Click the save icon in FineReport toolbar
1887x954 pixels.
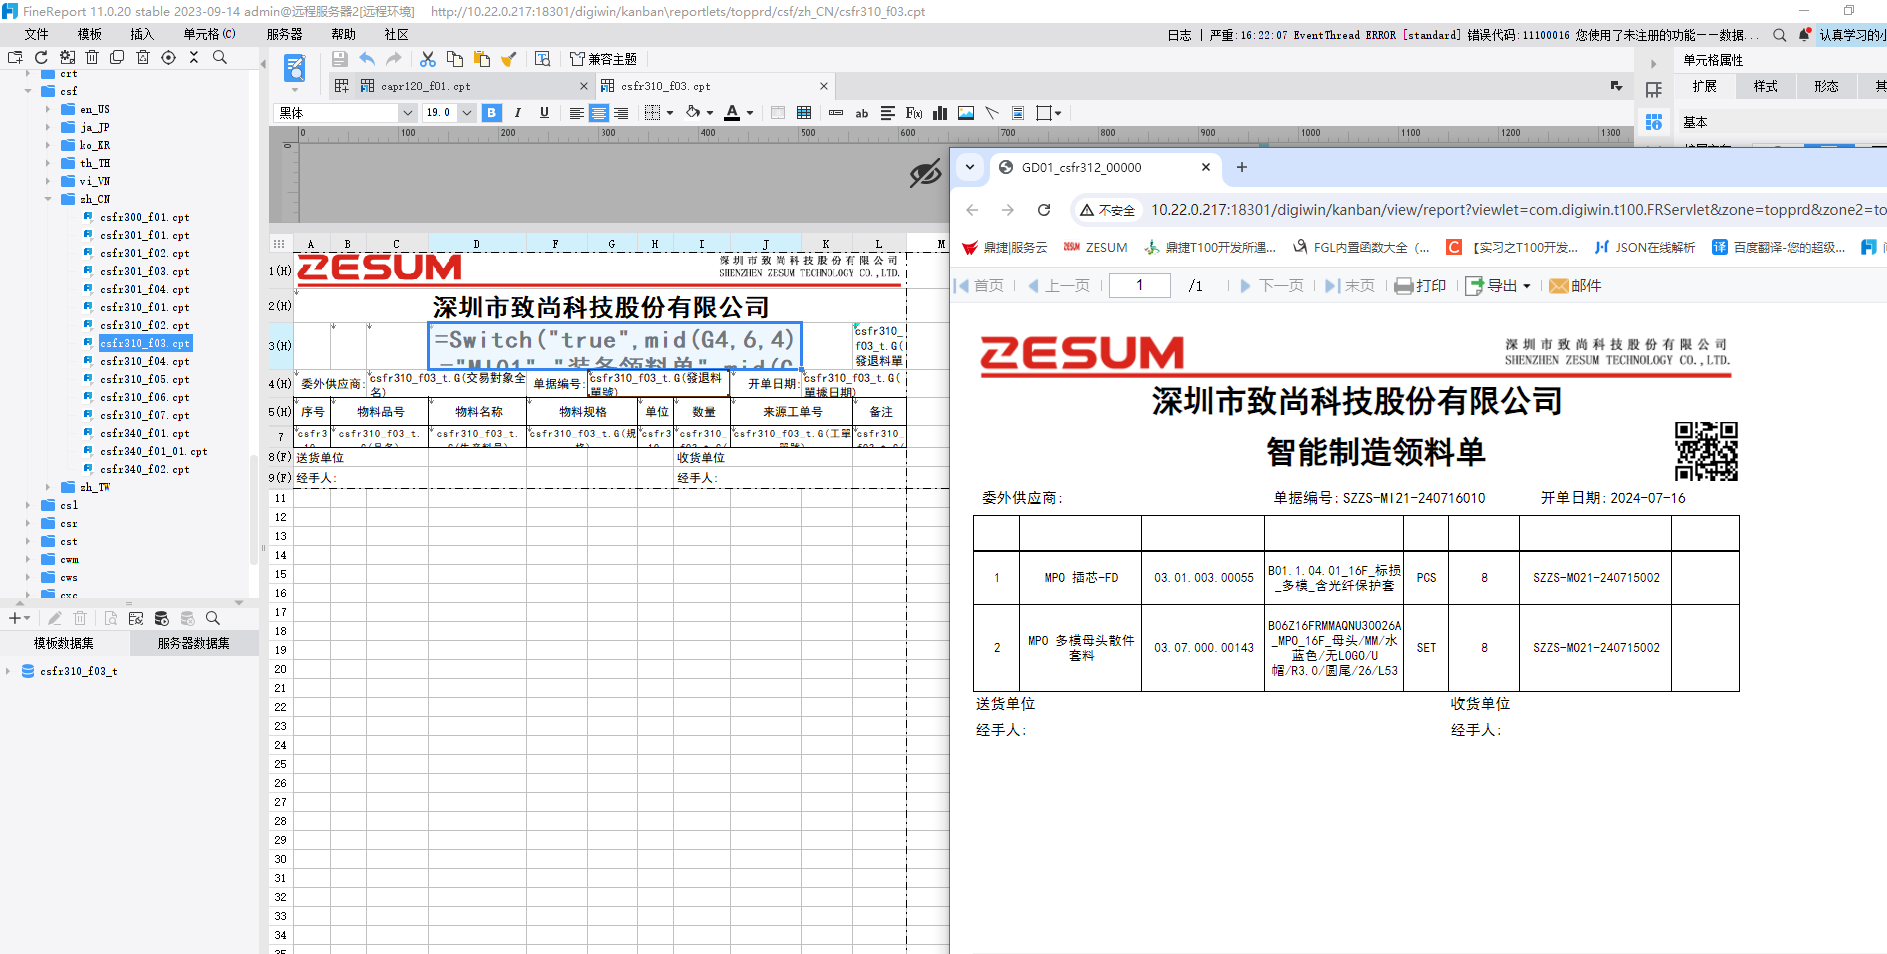tap(340, 59)
